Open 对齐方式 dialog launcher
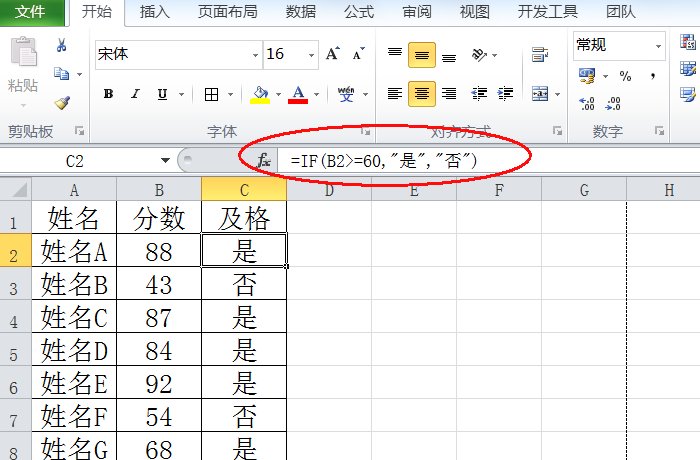 point(557,130)
